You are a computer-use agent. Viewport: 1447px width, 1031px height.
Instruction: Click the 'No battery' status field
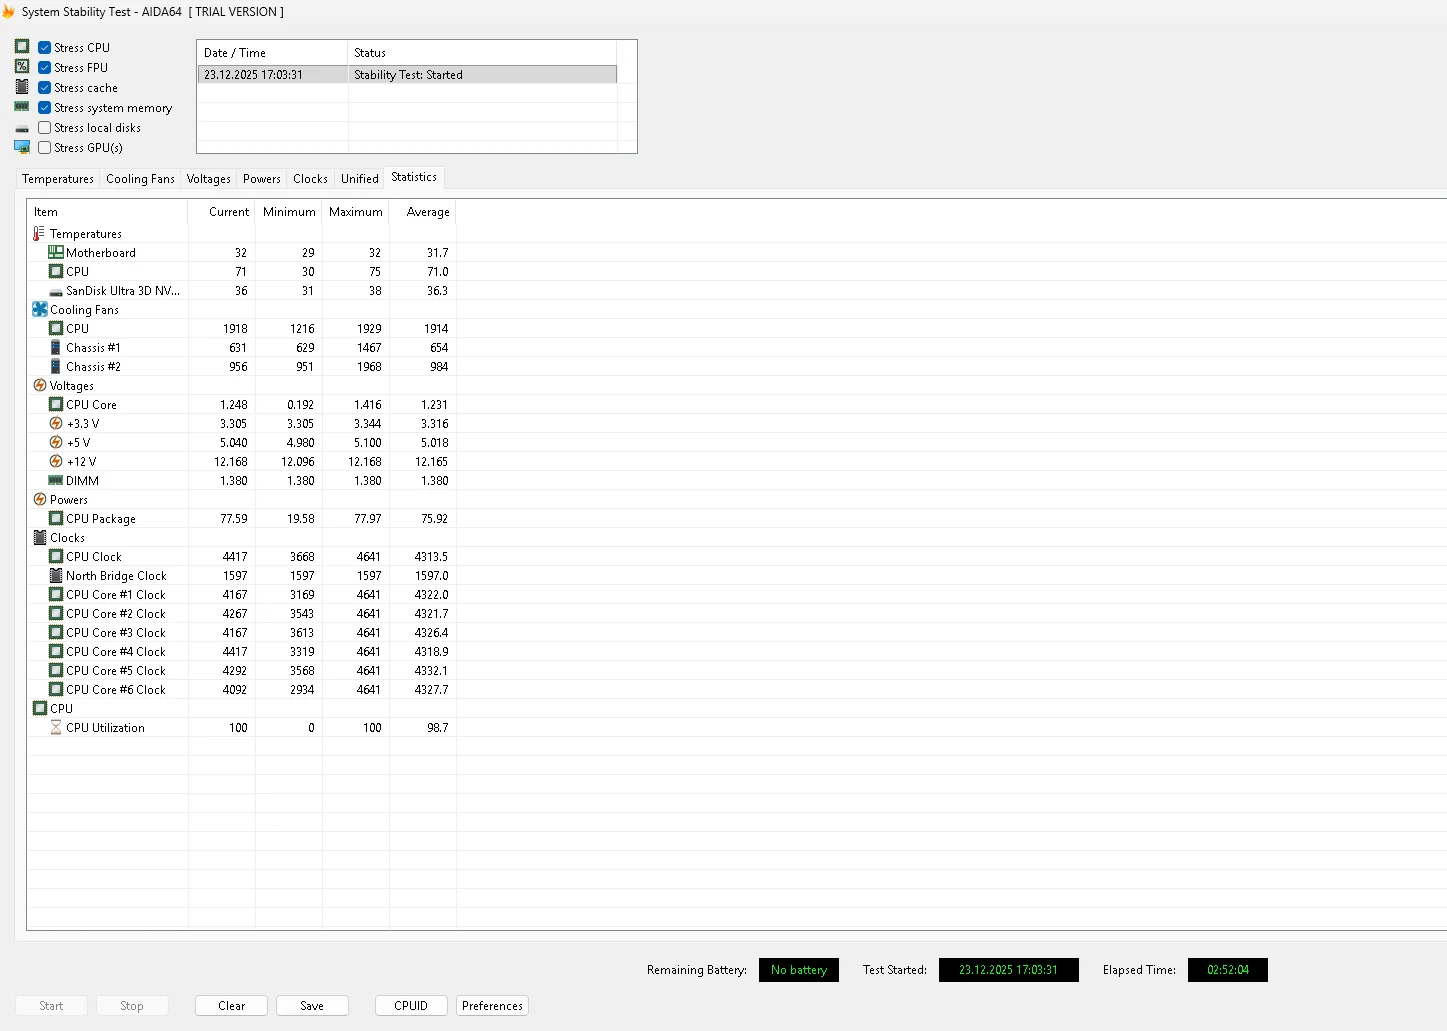pyautogui.click(x=799, y=970)
